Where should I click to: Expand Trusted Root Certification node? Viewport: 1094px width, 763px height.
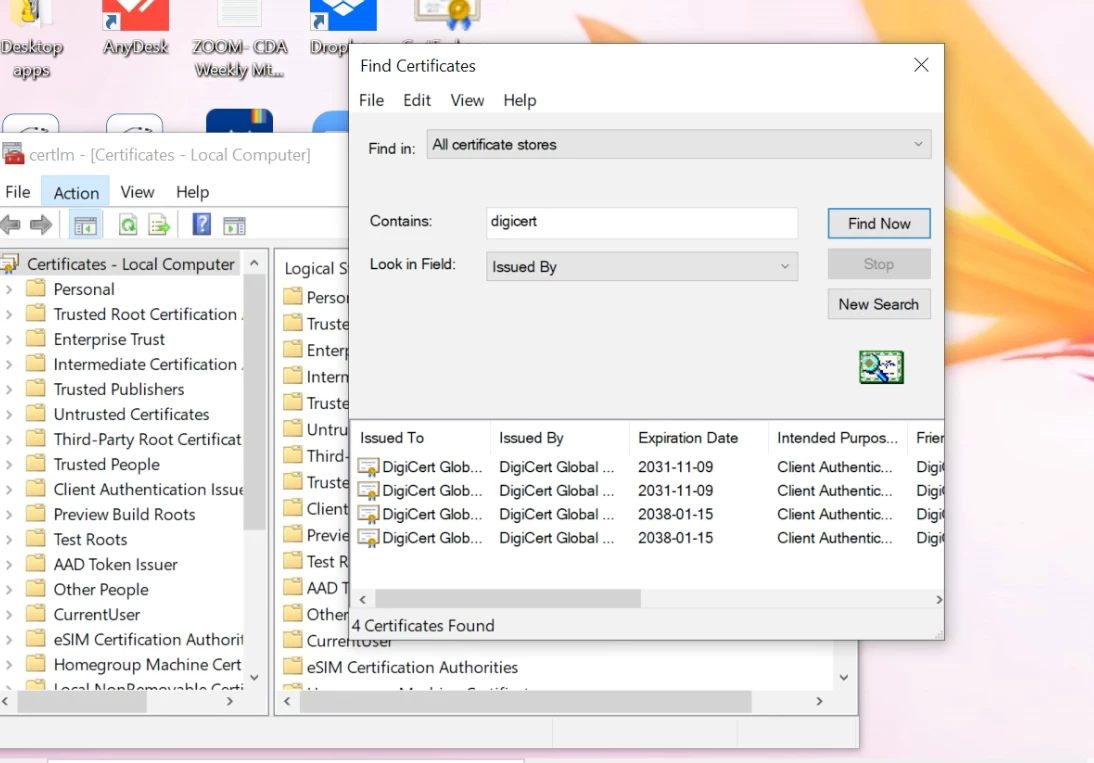tap(9, 314)
